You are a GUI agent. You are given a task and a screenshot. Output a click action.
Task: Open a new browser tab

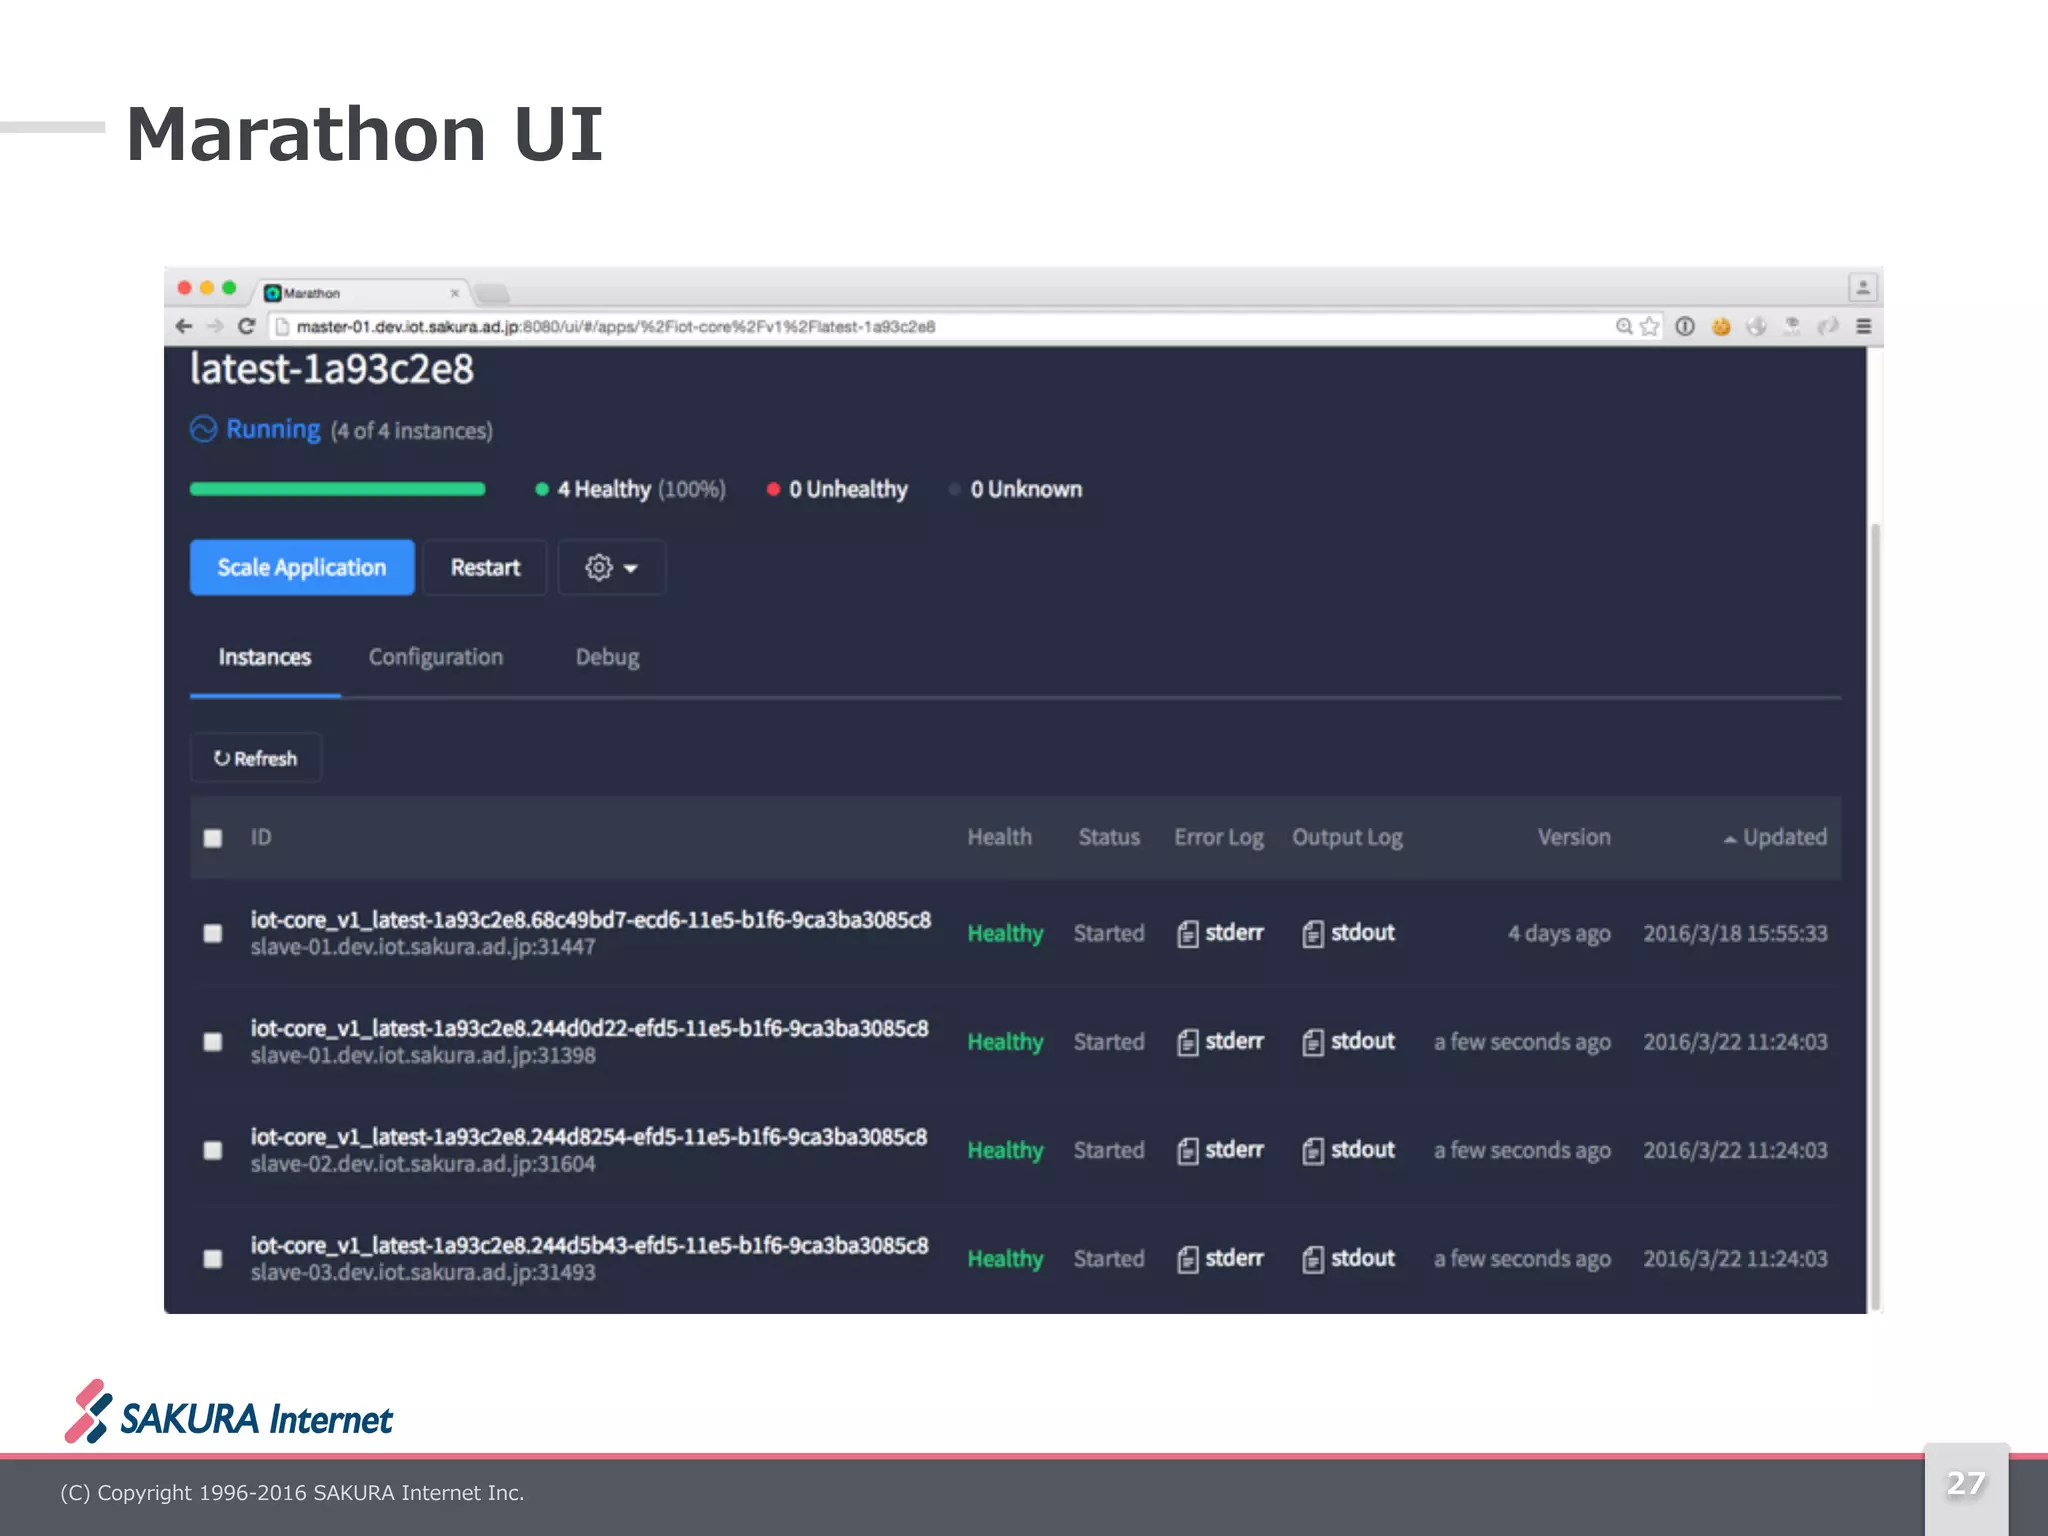(492, 293)
